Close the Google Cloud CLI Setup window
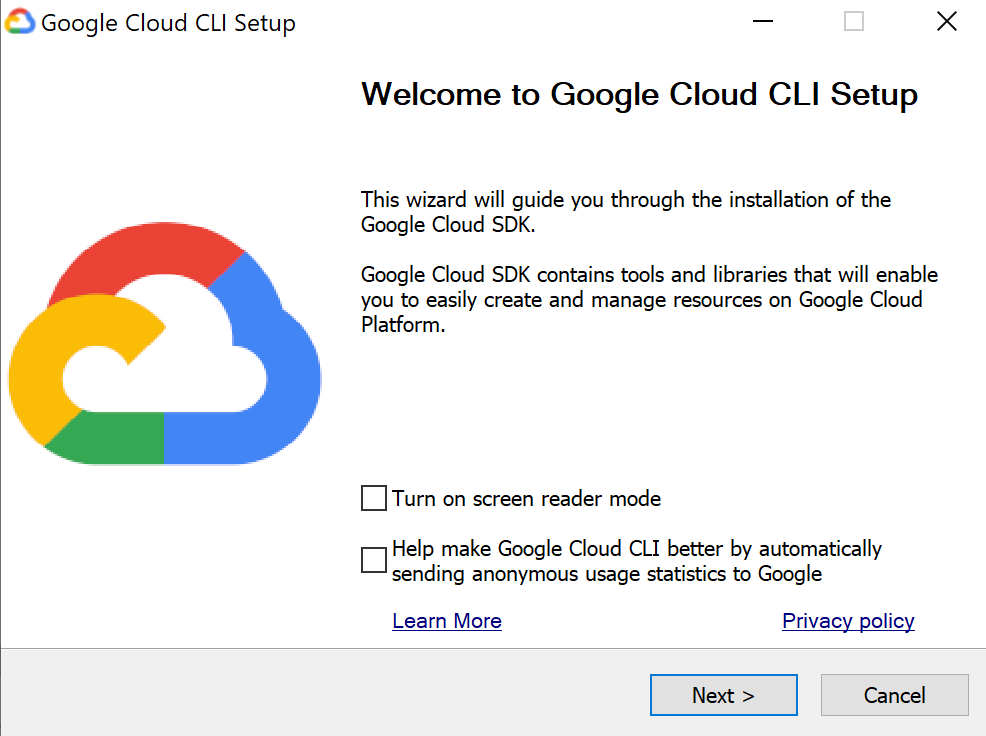The width and height of the screenshot is (986, 736). tap(946, 21)
